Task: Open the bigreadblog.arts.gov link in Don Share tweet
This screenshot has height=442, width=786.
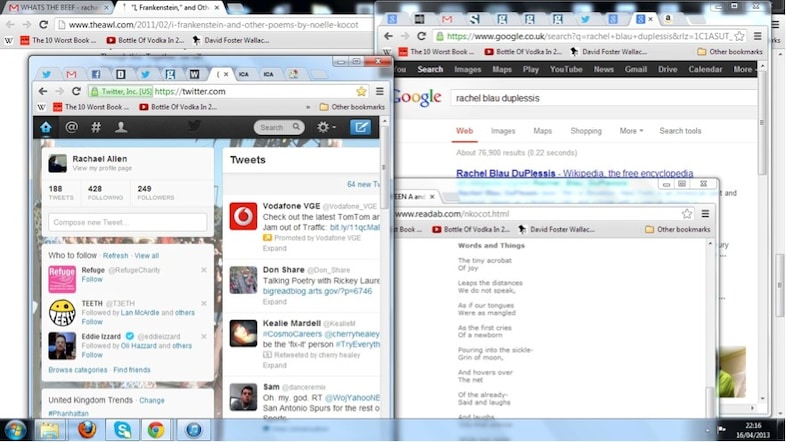Action: [317, 291]
